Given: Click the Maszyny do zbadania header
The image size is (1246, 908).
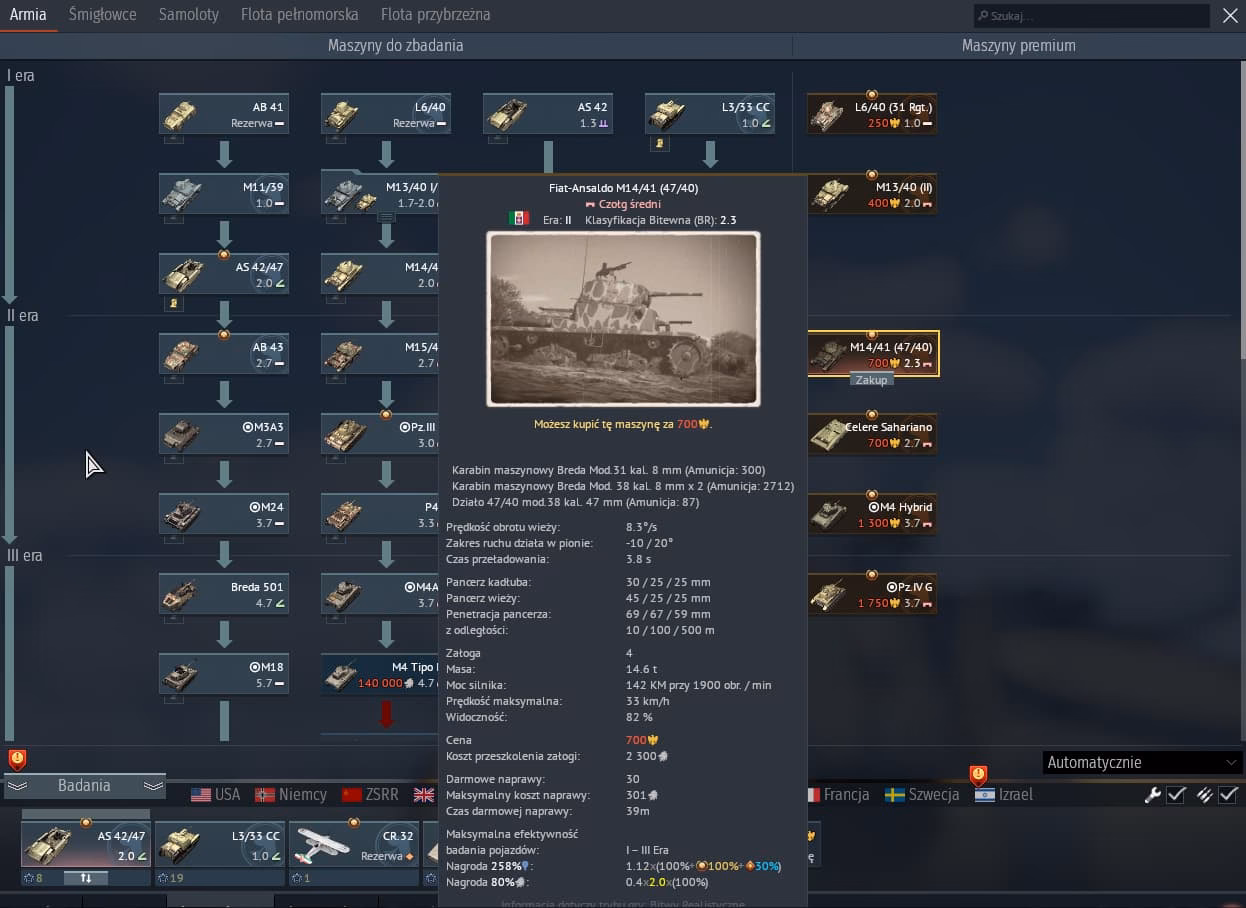Looking at the screenshot, I should click(395, 46).
